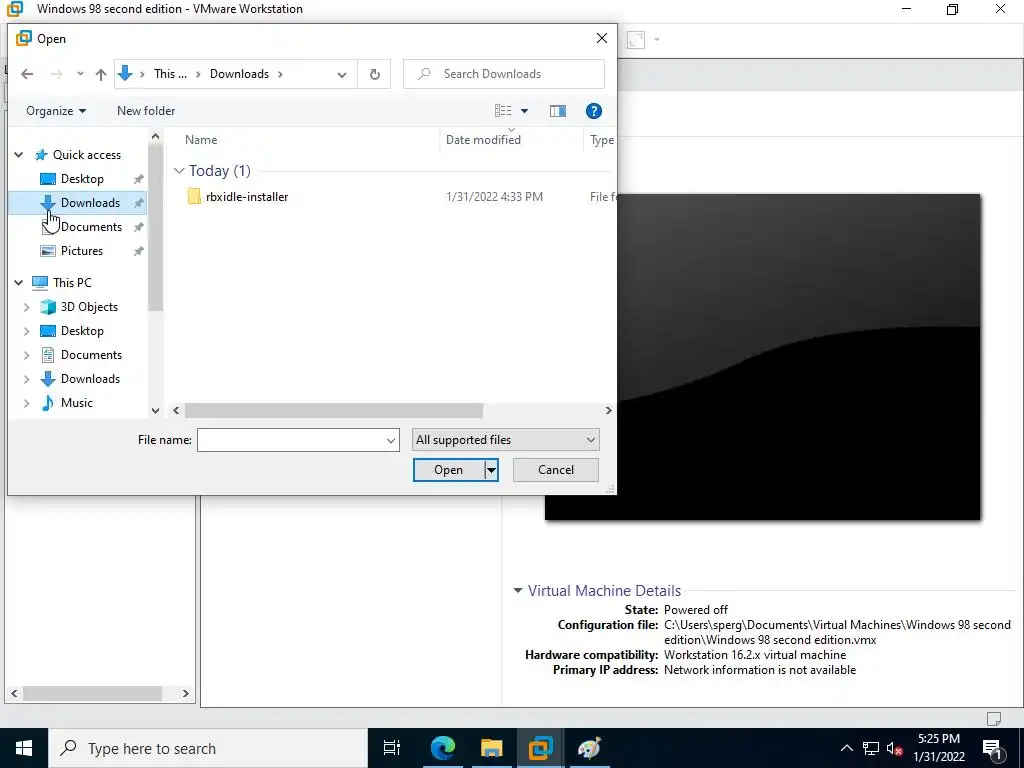Open the recent locations dropdown arrow
The height and width of the screenshot is (768, 1024).
(x=80, y=74)
